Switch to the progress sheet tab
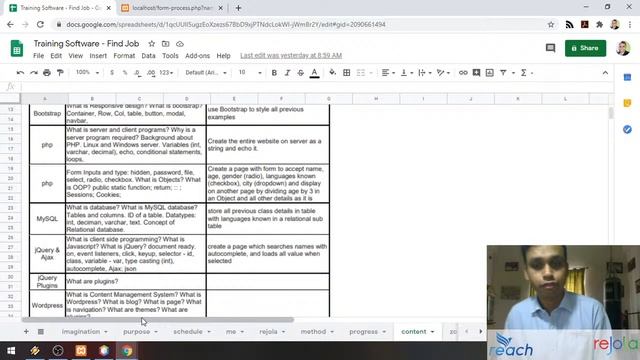The height and width of the screenshot is (360, 640). [x=363, y=331]
